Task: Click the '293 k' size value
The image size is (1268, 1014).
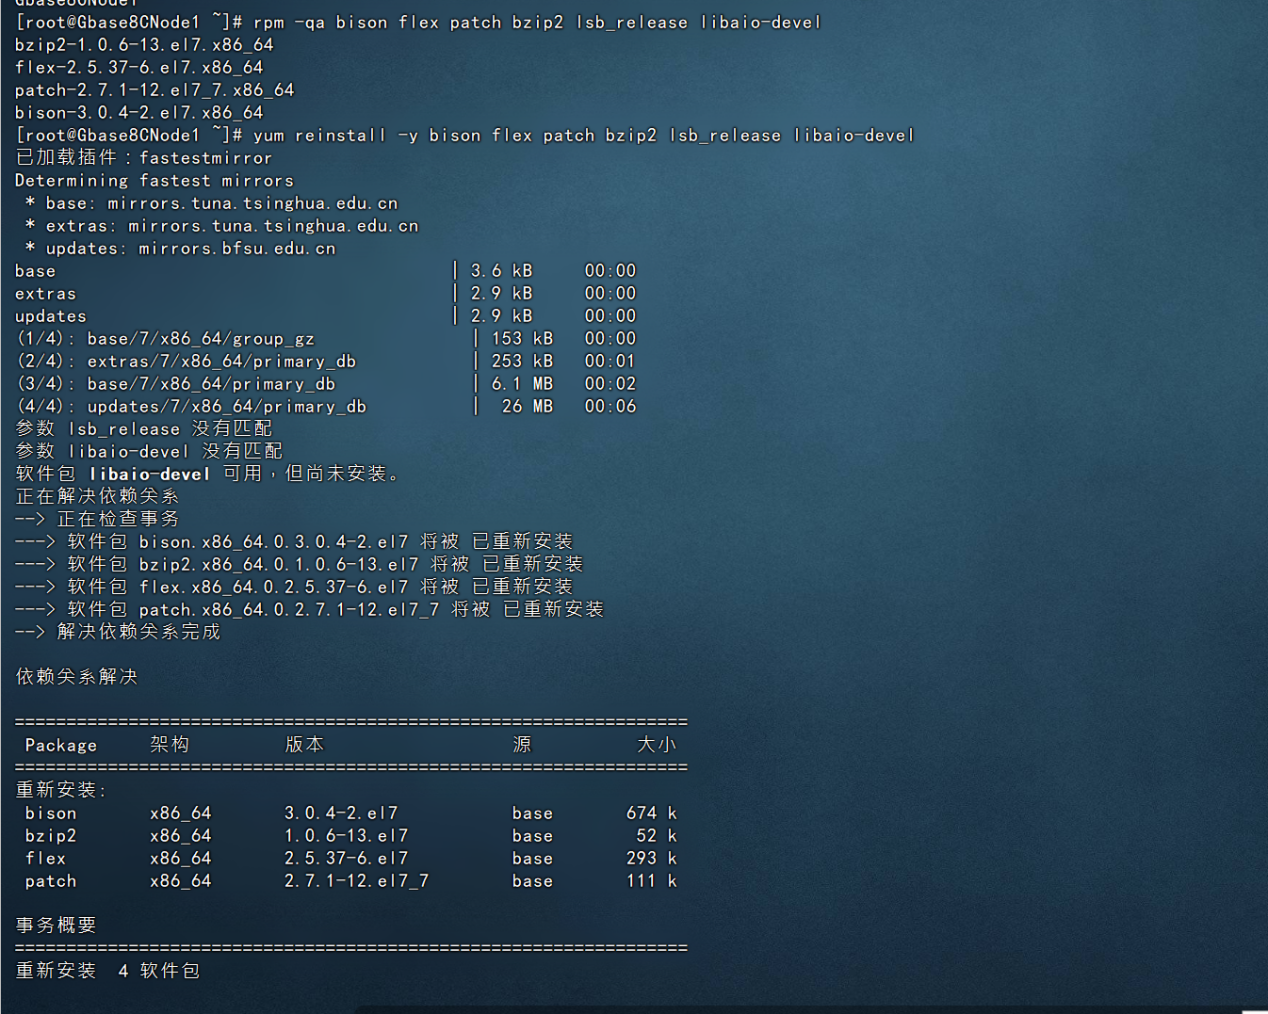Action: click(652, 858)
